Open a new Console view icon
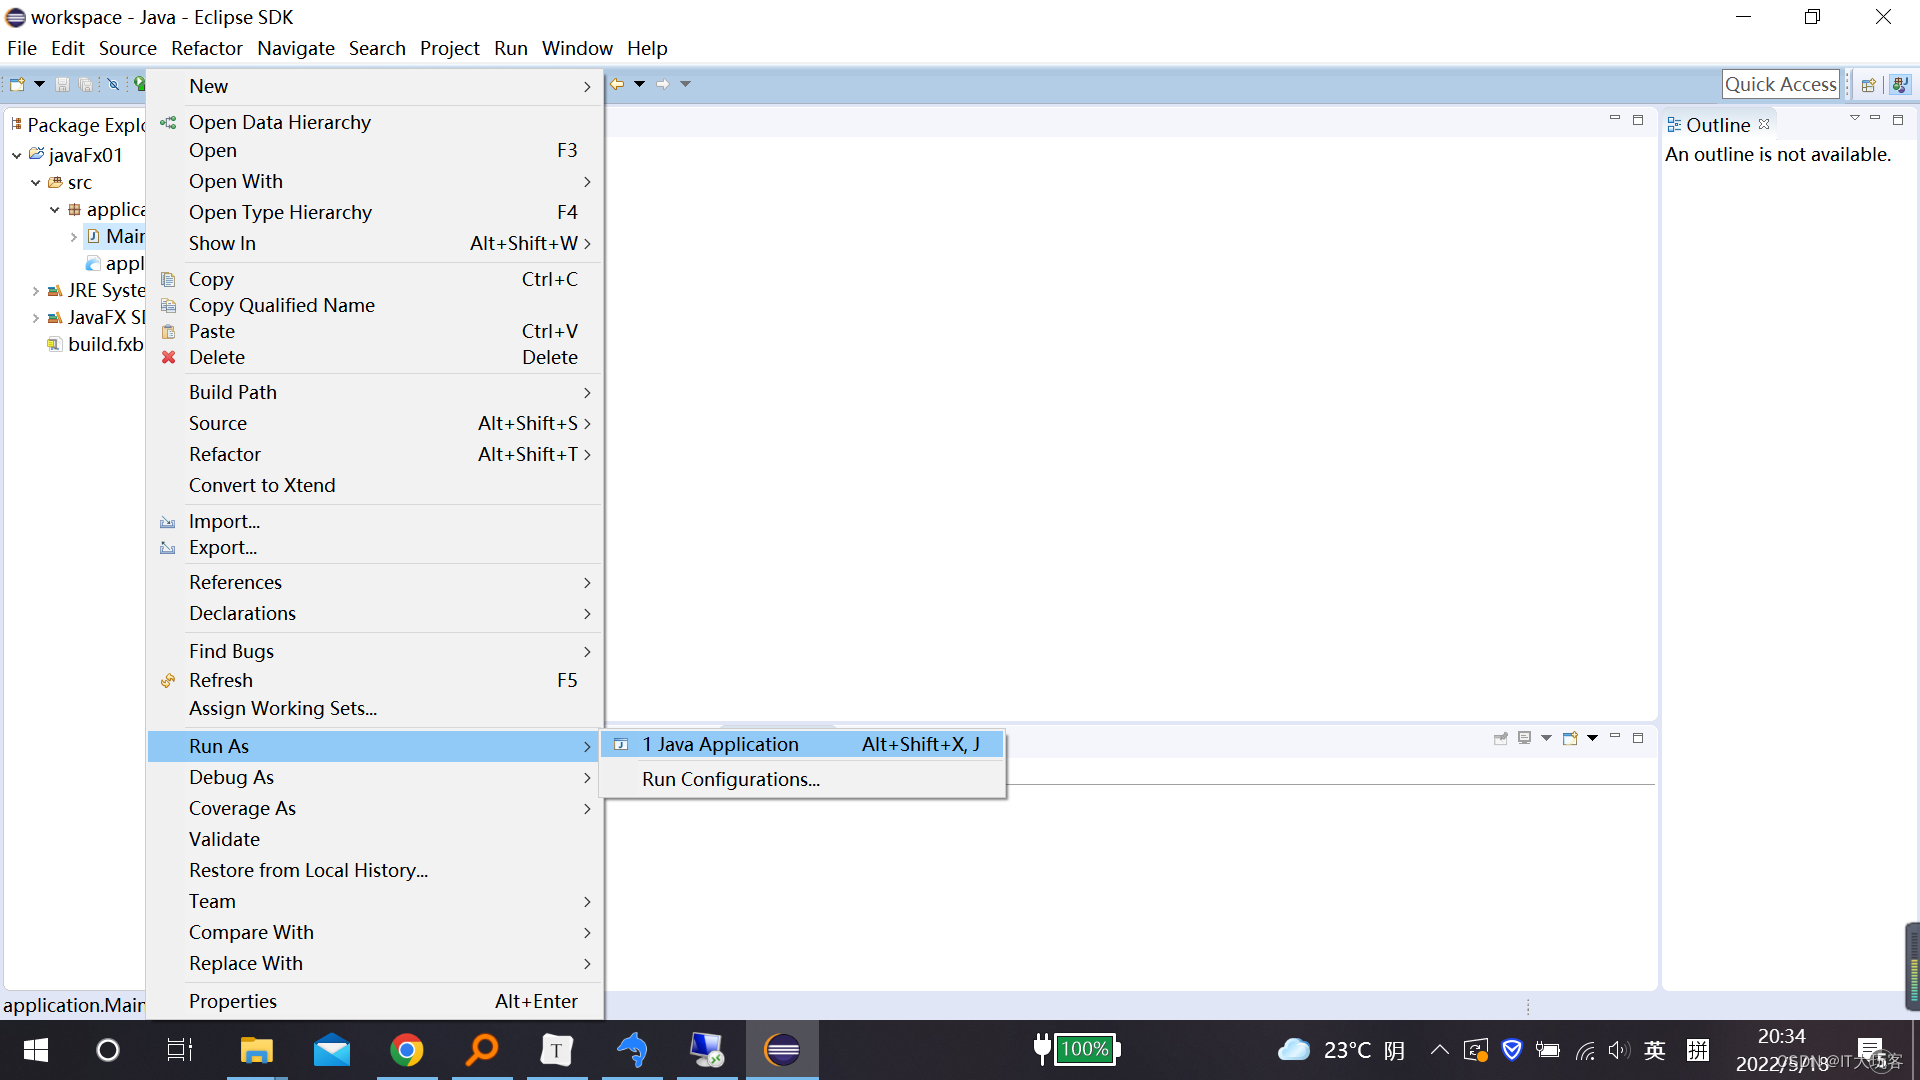Screen dimensions: 1920x1080 tap(1571, 738)
